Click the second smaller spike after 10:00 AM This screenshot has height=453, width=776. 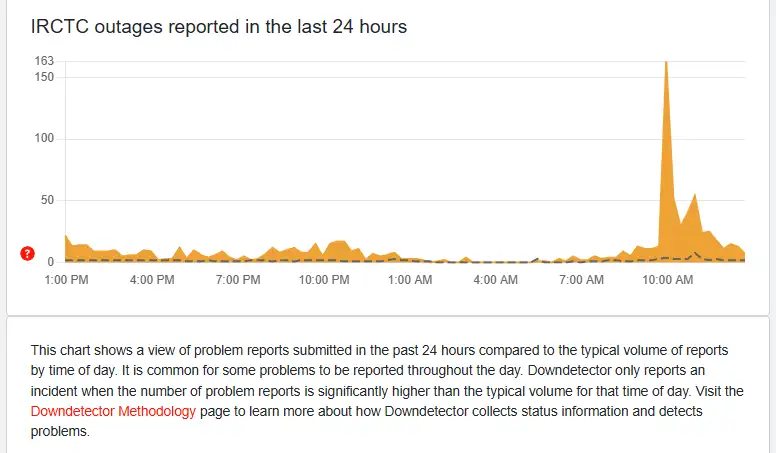tap(695, 220)
